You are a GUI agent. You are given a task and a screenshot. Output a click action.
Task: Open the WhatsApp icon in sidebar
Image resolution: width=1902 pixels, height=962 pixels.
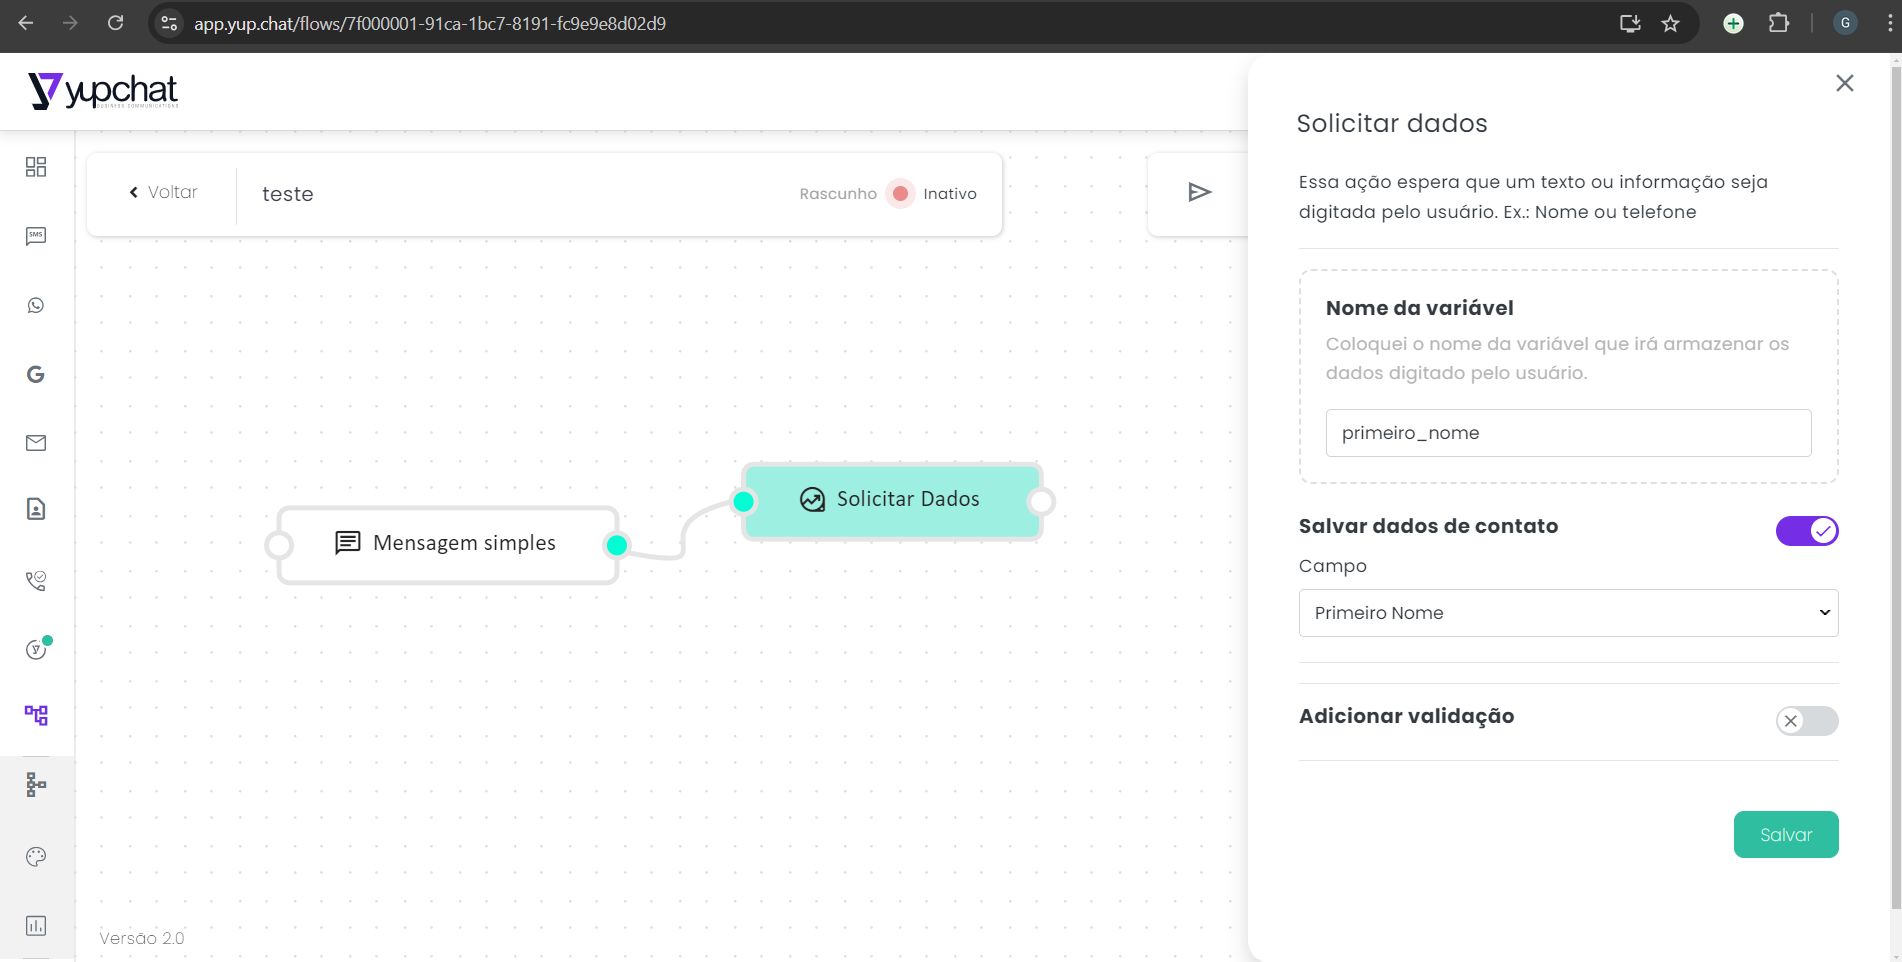coord(36,305)
